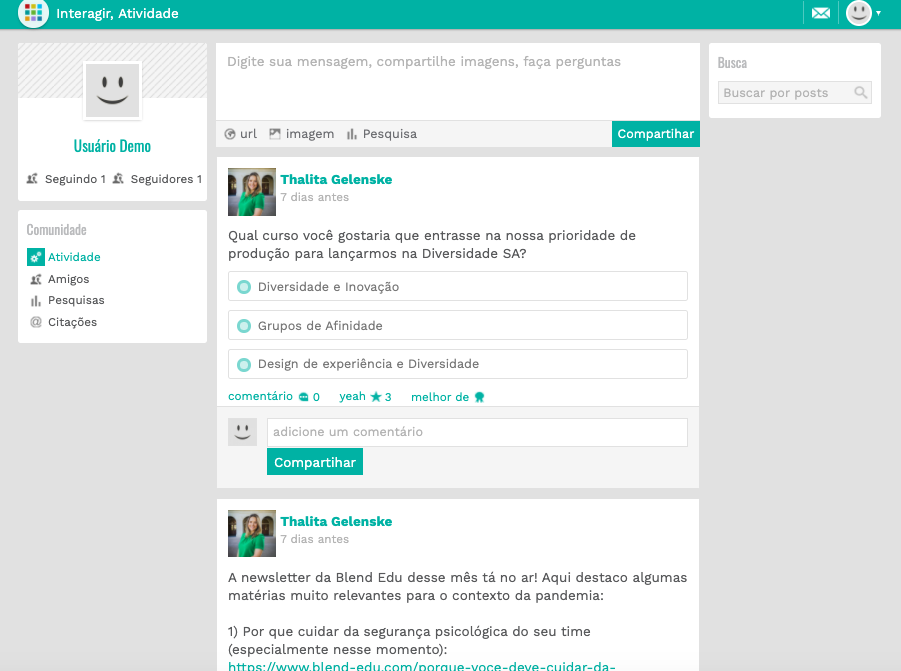The width and height of the screenshot is (901, 671).
Task: Open the messages envelope icon
Action: tap(821, 13)
